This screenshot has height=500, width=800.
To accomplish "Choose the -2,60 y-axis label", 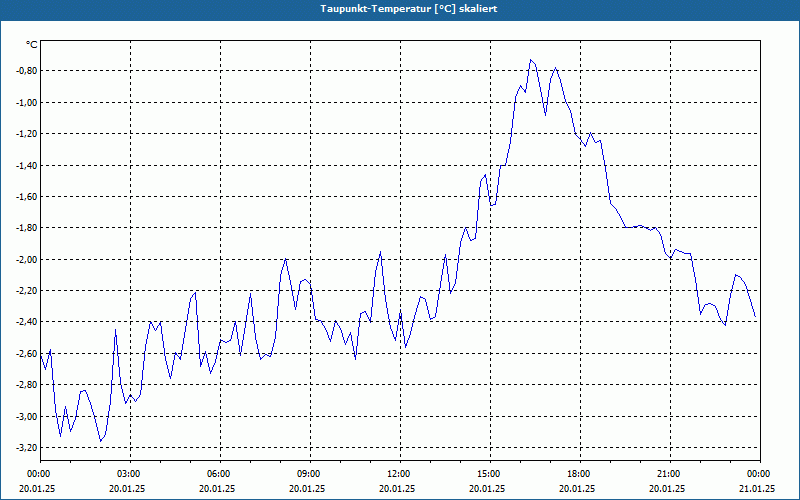I will [27, 354].
